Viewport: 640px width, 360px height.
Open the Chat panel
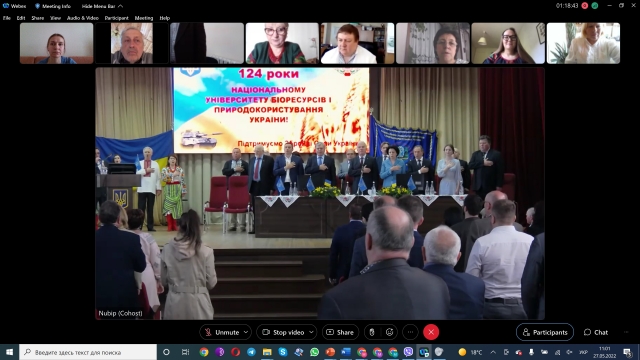pos(596,332)
